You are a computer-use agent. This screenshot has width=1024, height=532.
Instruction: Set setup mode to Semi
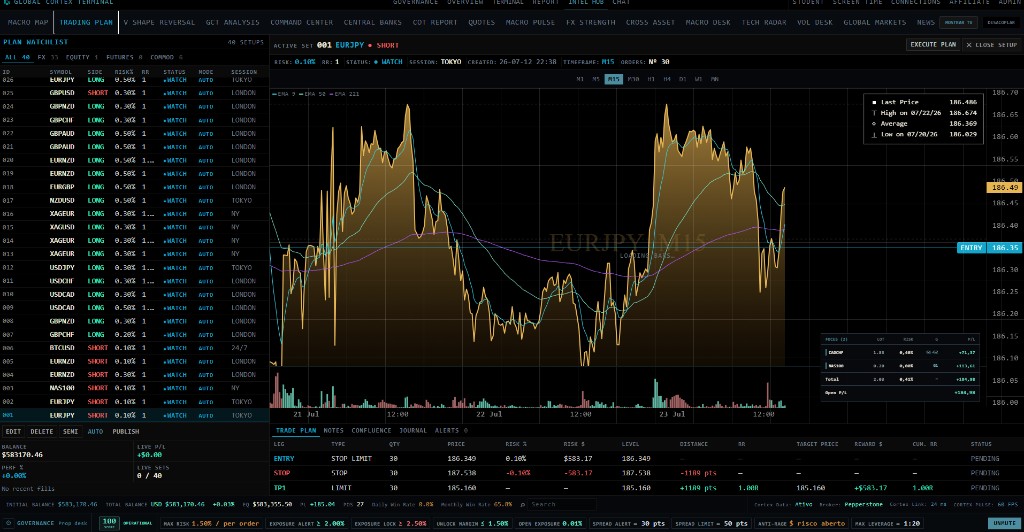click(x=71, y=431)
